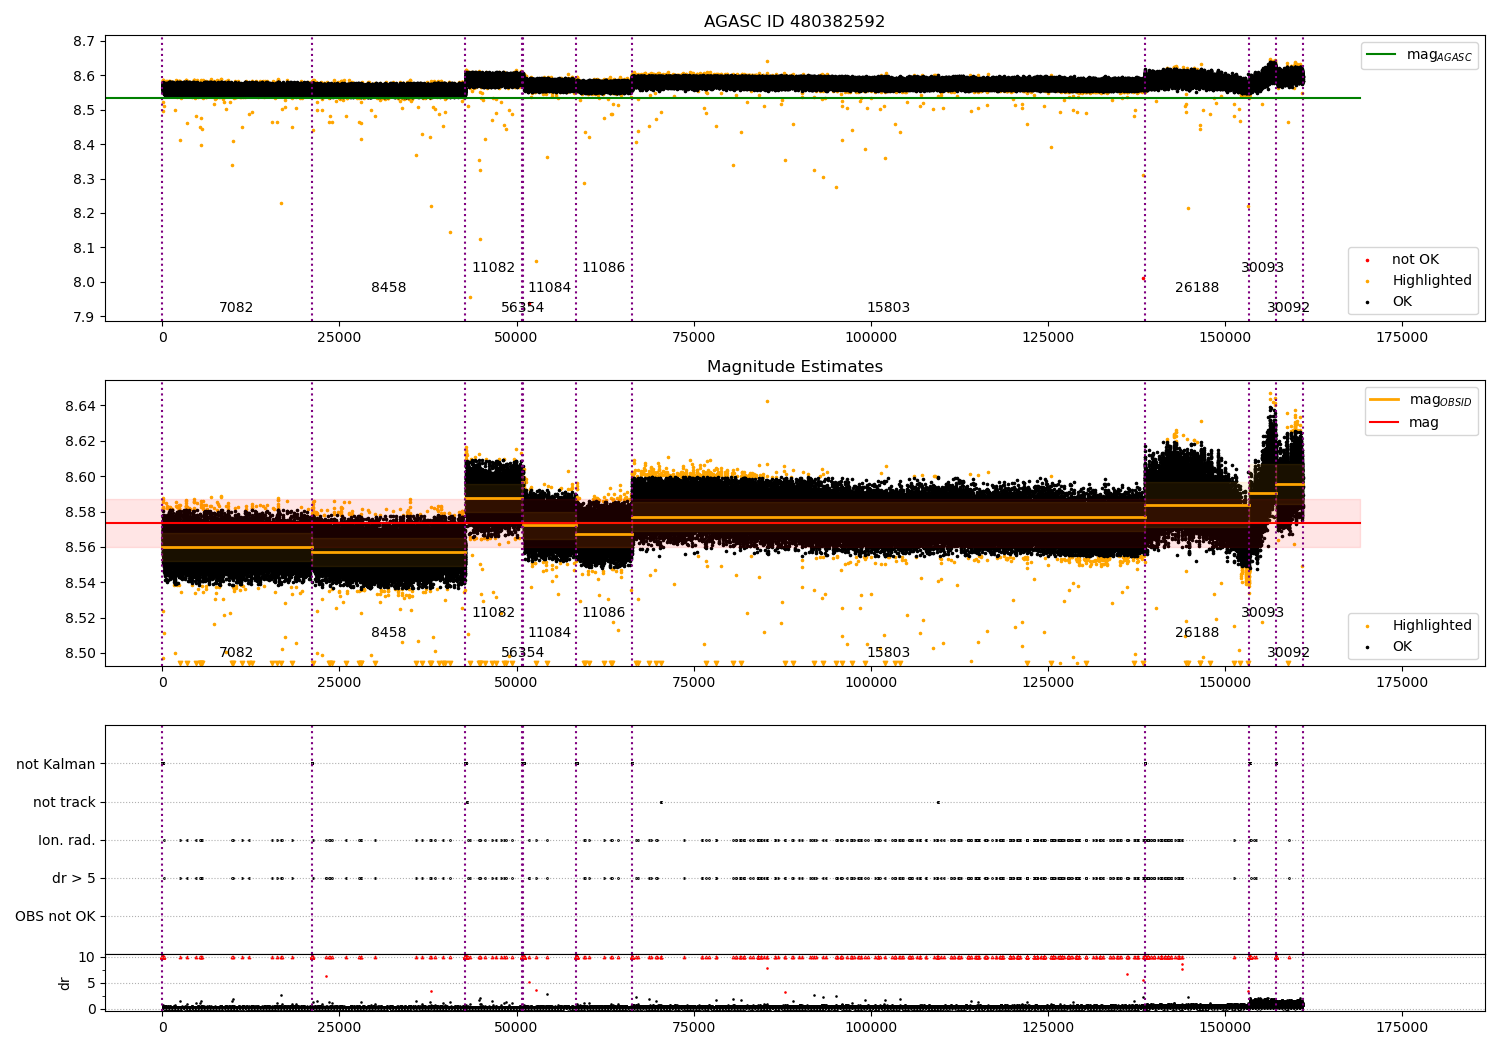Click obsid label 11082 in the Magnitude Estimates plot
The height and width of the screenshot is (1050, 1500).
pyautogui.click(x=493, y=613)
